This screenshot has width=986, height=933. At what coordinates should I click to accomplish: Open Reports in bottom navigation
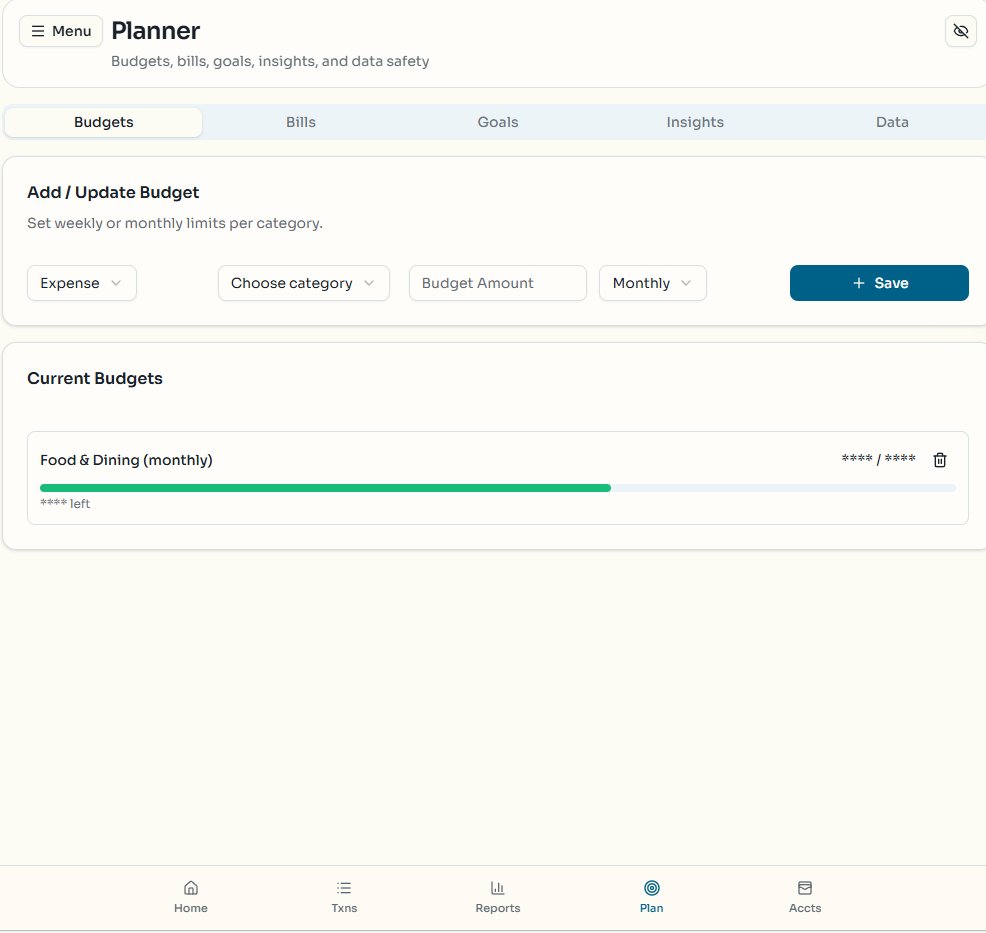pos(497,897)
